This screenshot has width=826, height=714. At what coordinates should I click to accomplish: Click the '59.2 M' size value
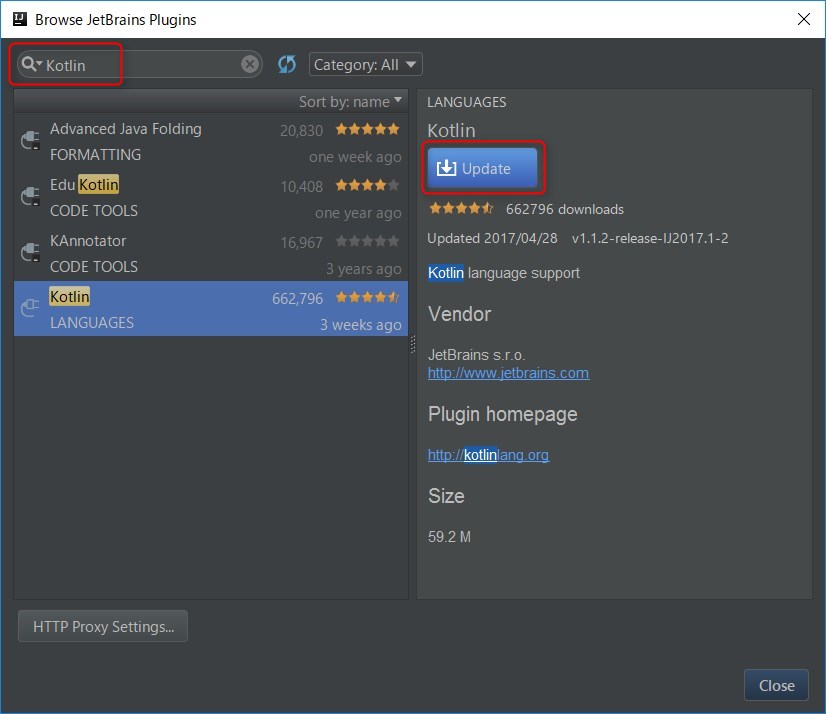(x=449, y=536)
